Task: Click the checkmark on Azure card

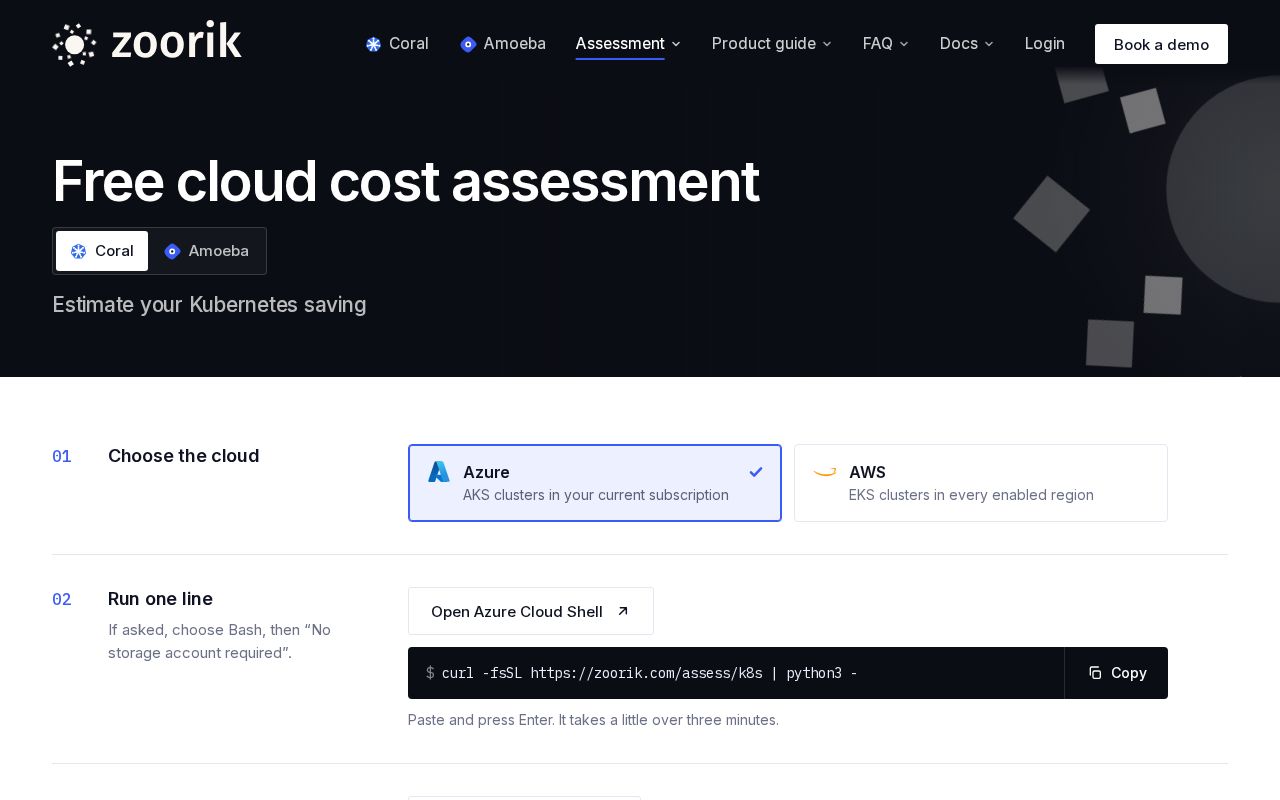Action: (x=756, y=472)
